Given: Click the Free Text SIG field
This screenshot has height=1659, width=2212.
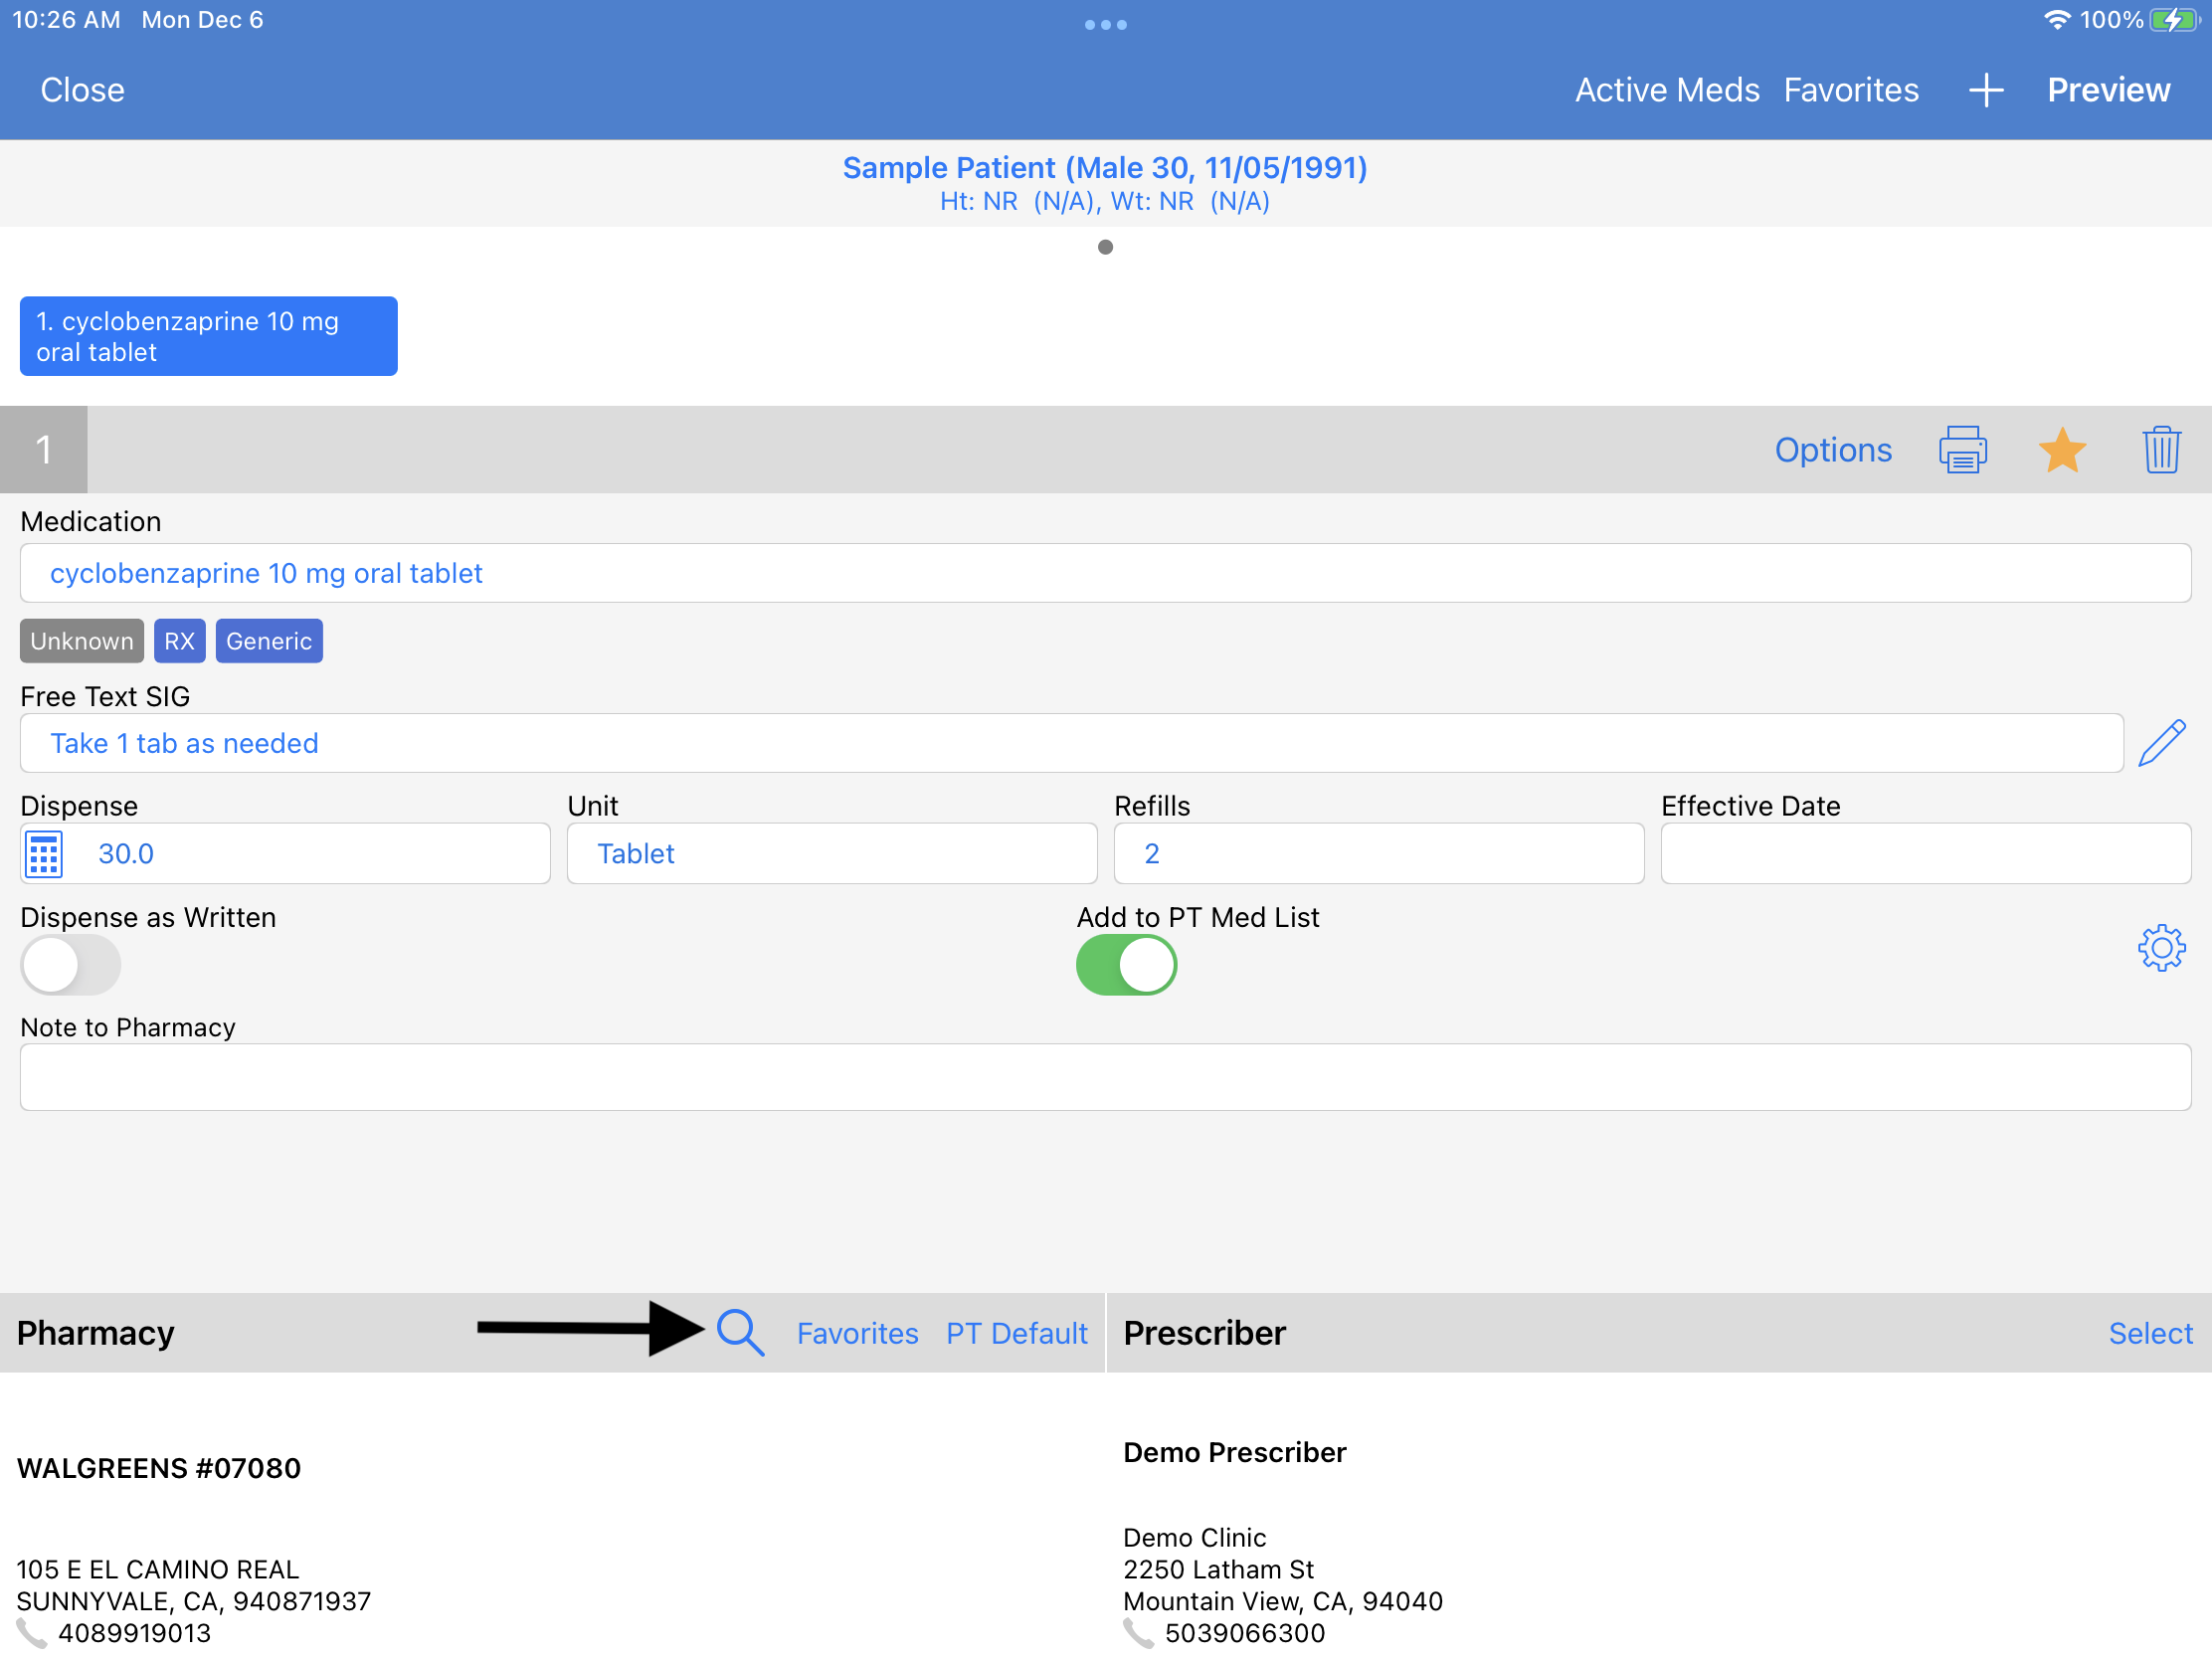Looking at the screenshot, I should pos(1071,743).
